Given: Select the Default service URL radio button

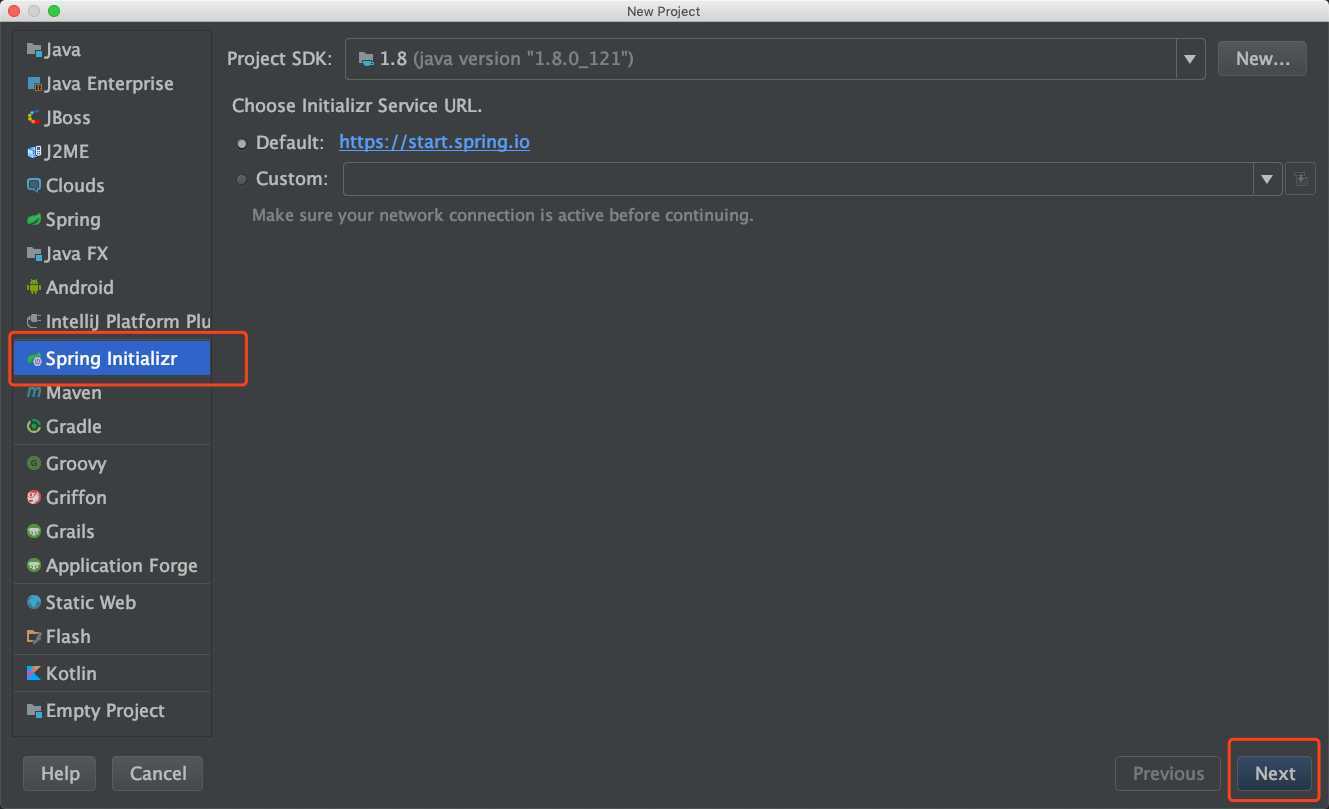Looking at the screenshot, I should pyautogui.click(x=242, y=143).
